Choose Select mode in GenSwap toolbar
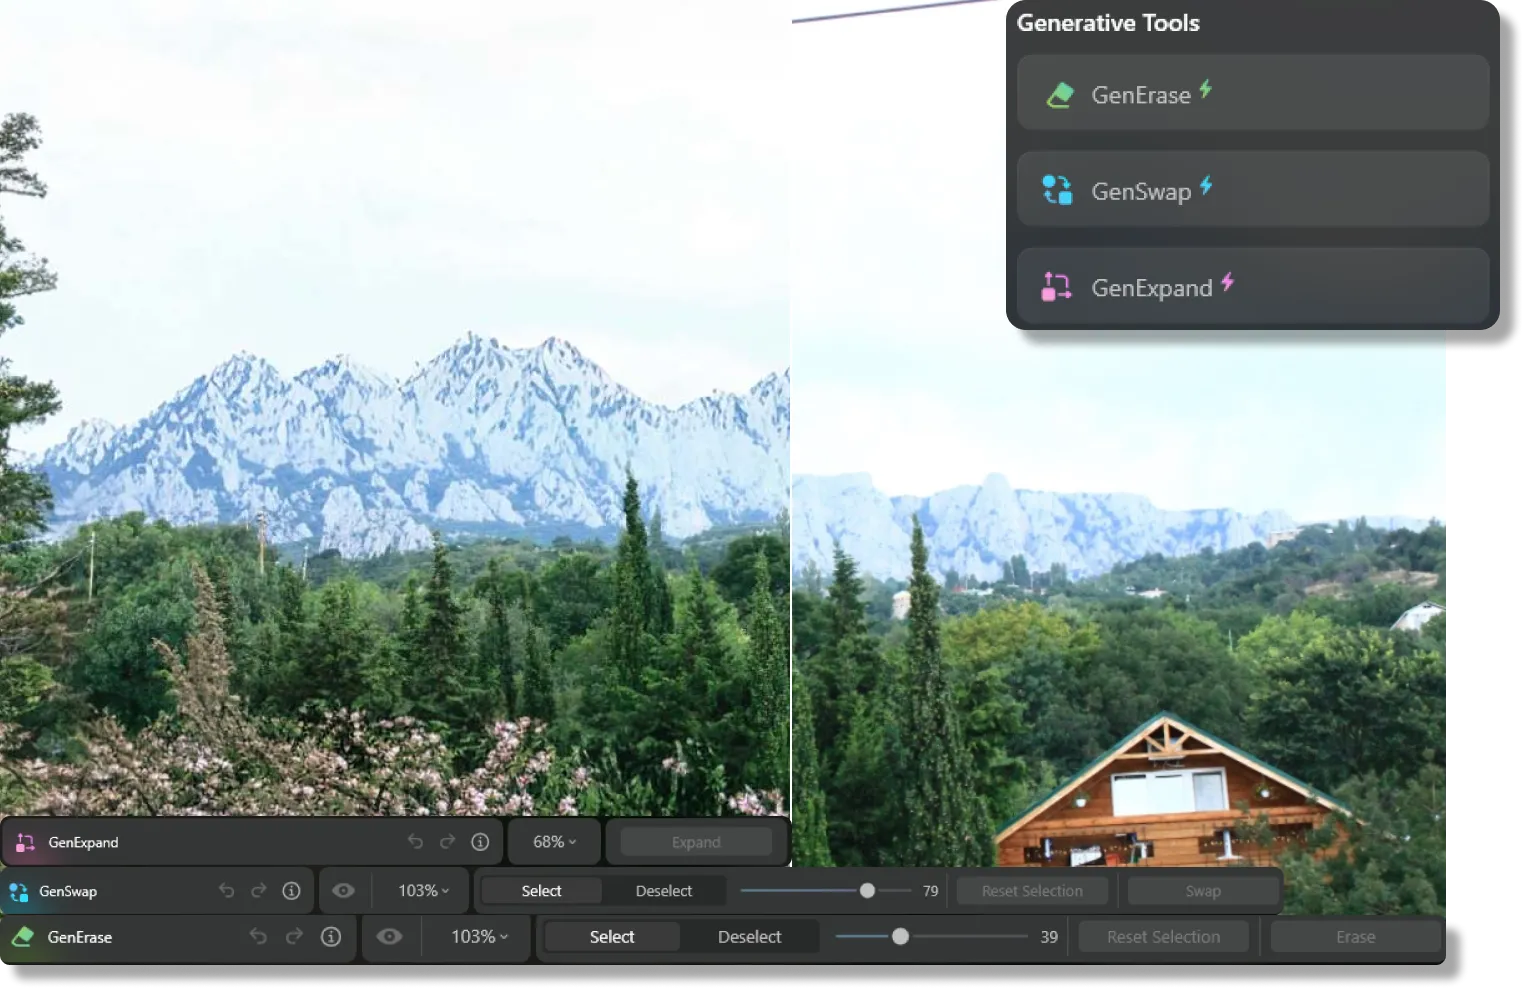This screenshot has height=989, width=1524. [541, 890]
